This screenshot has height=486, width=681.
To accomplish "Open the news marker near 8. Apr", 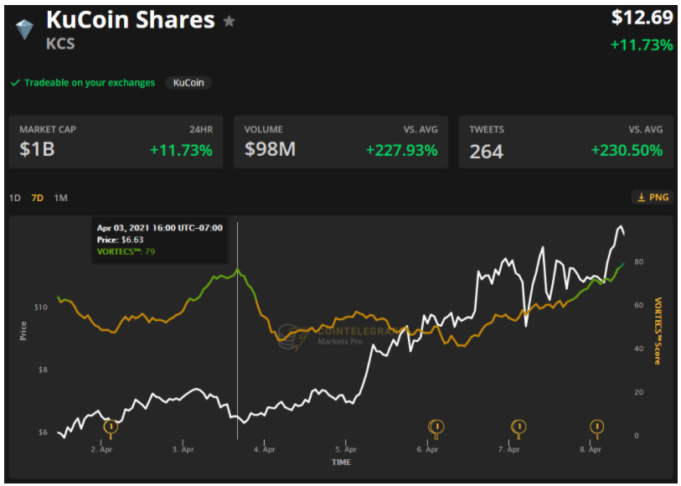I will point(597,427).
